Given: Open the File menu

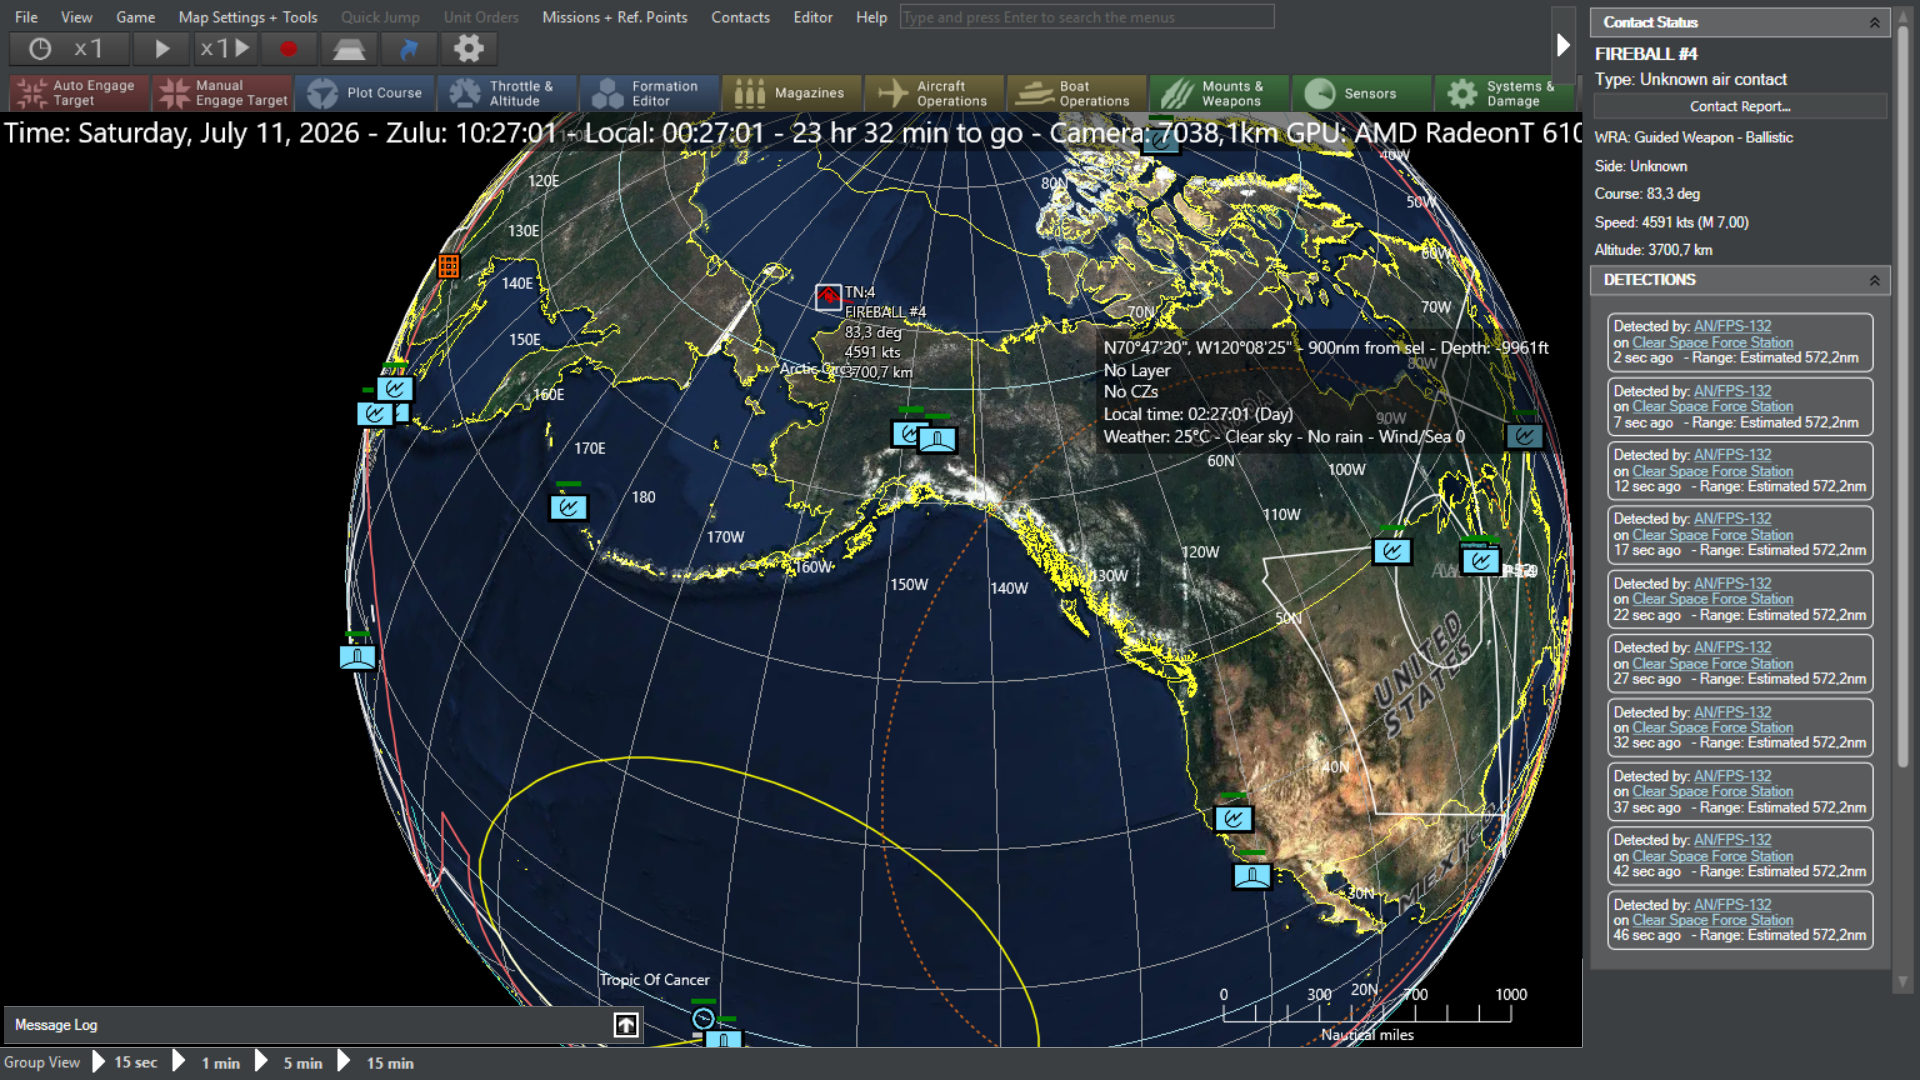Looking at the screenshot, I should click(x=26, y=17).
